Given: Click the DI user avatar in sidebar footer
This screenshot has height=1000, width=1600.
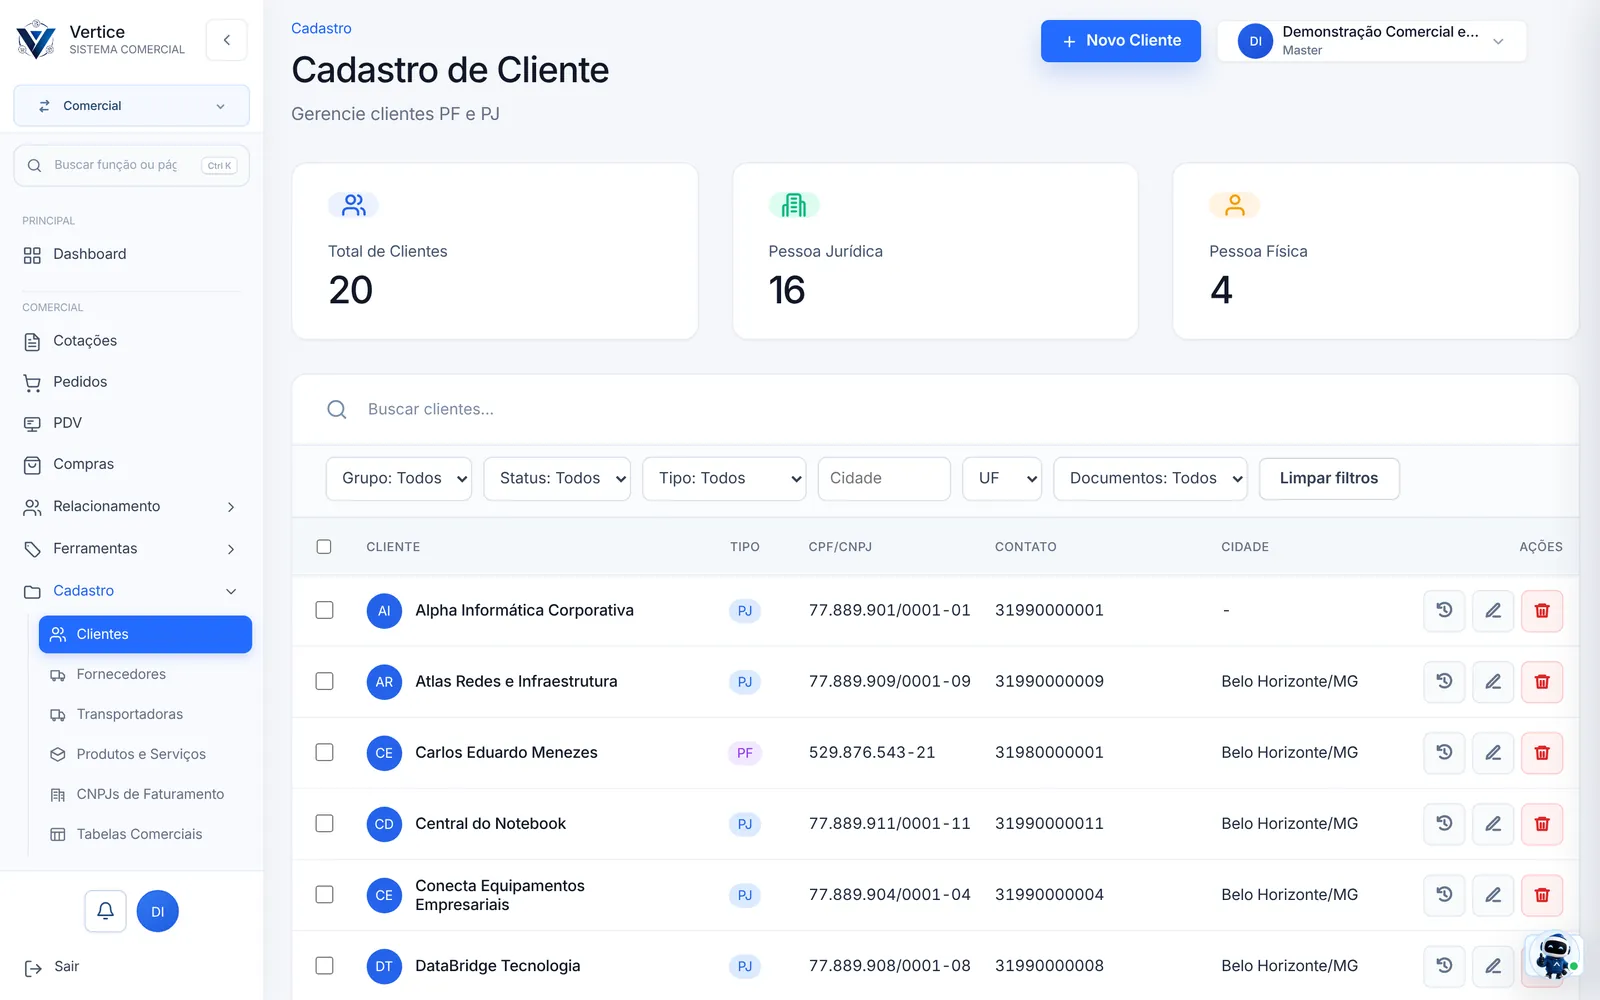Looking at the screenshot, I should (x=157, y=911).
